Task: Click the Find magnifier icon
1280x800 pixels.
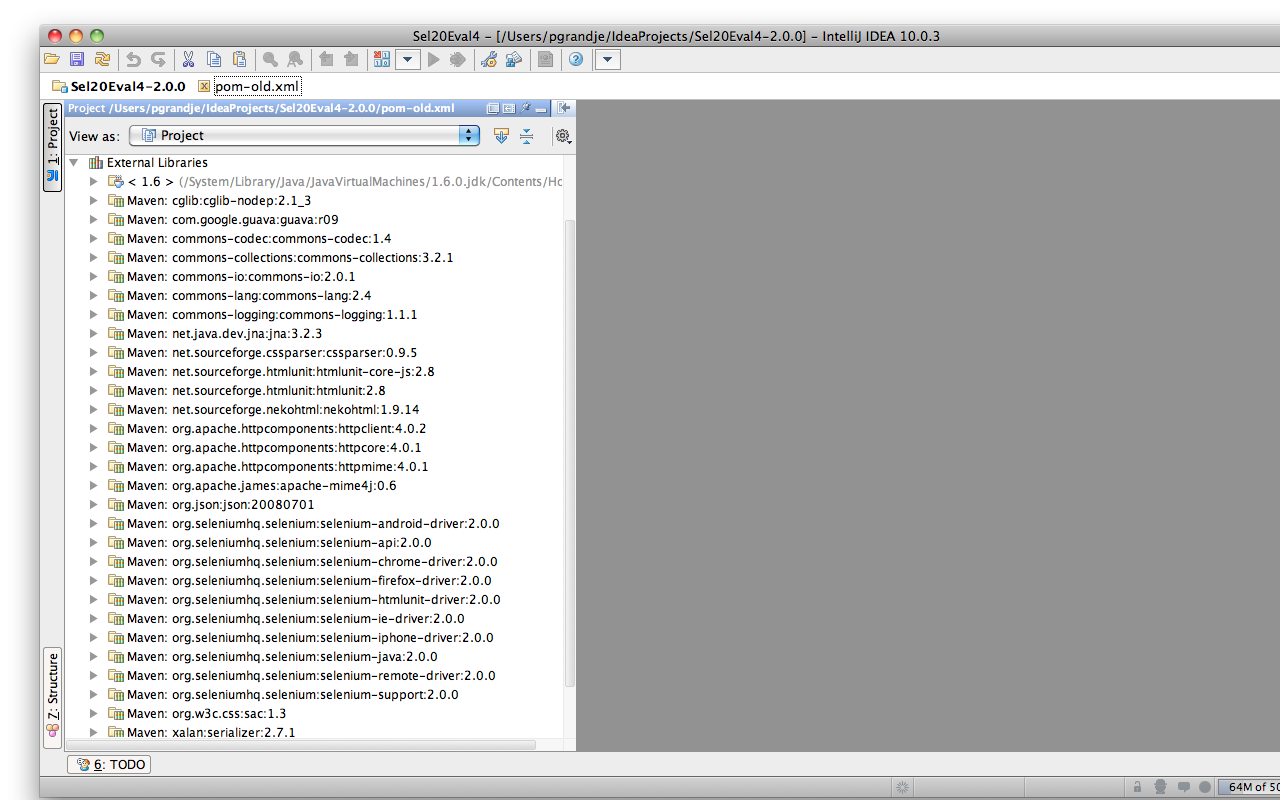Action: 270,60
